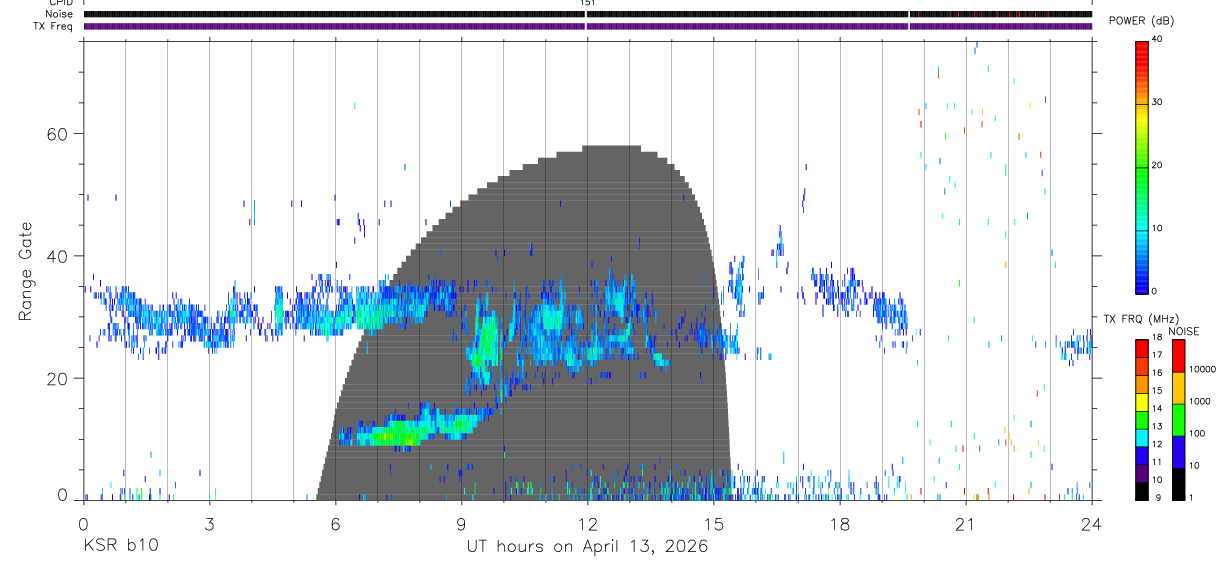Click the '151' CPID value at top

pyautogui.click(x=587, y=3)
